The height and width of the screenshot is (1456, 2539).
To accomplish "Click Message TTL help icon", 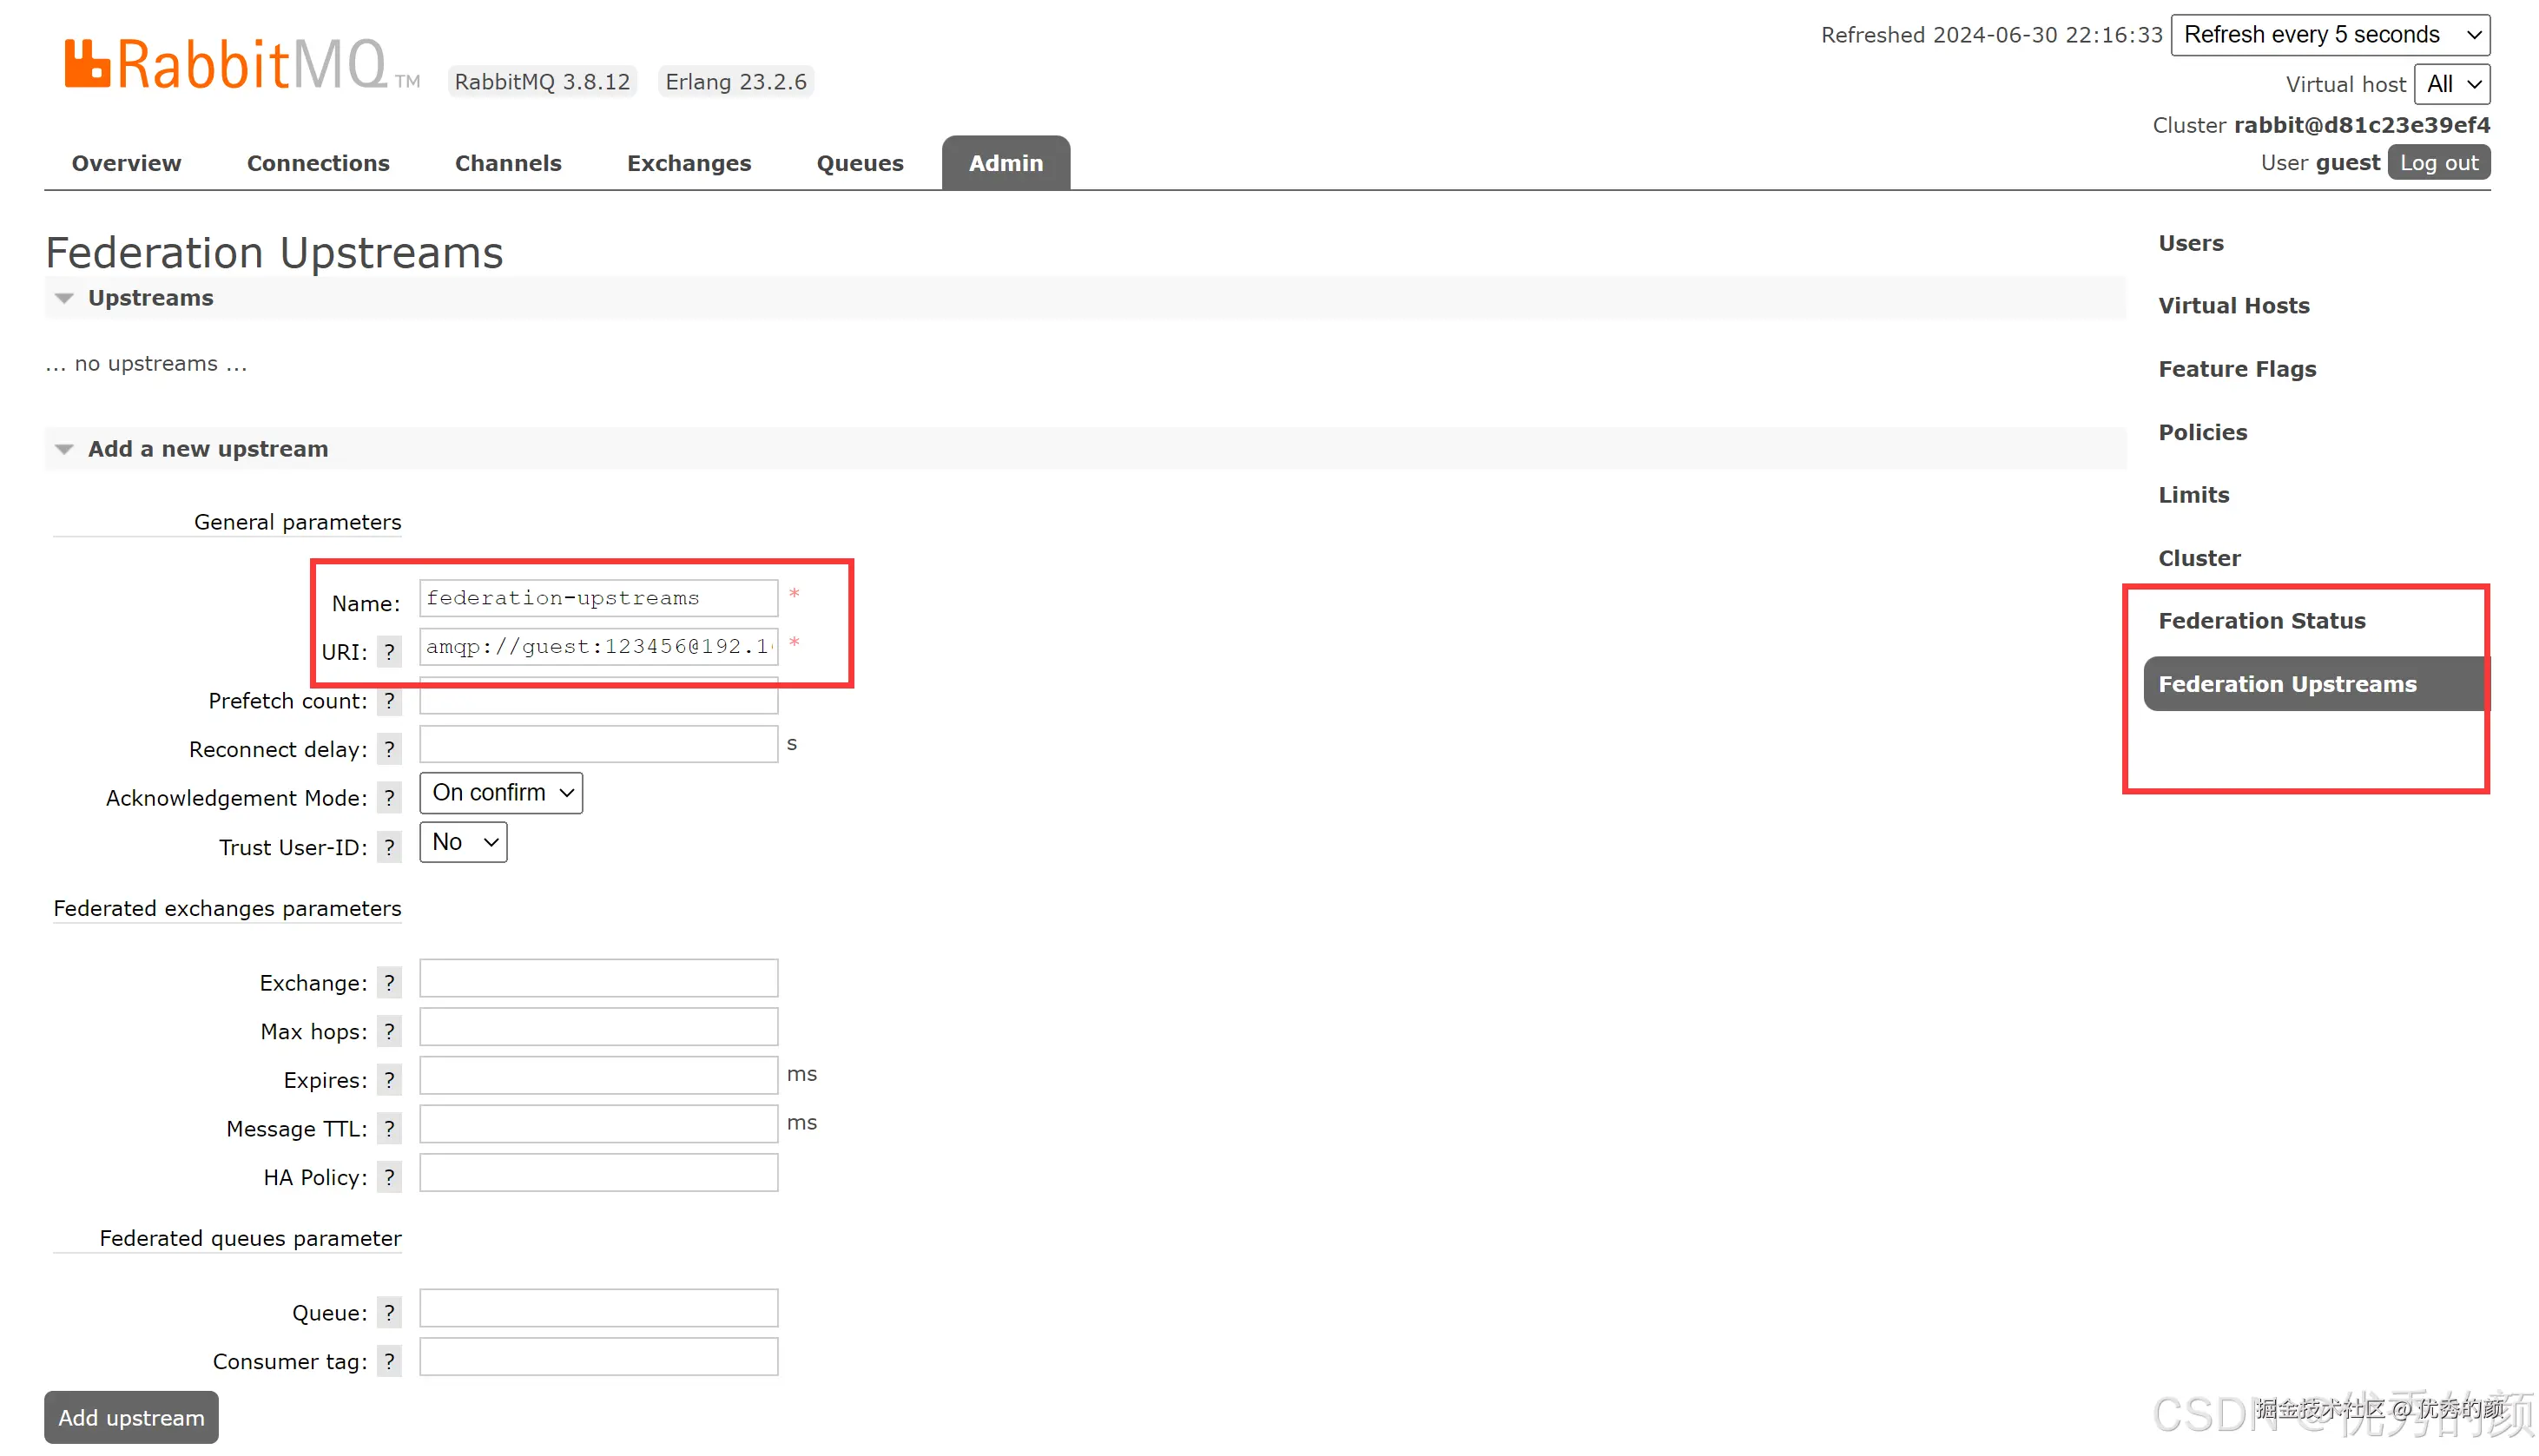I will tap(389, 1129).
